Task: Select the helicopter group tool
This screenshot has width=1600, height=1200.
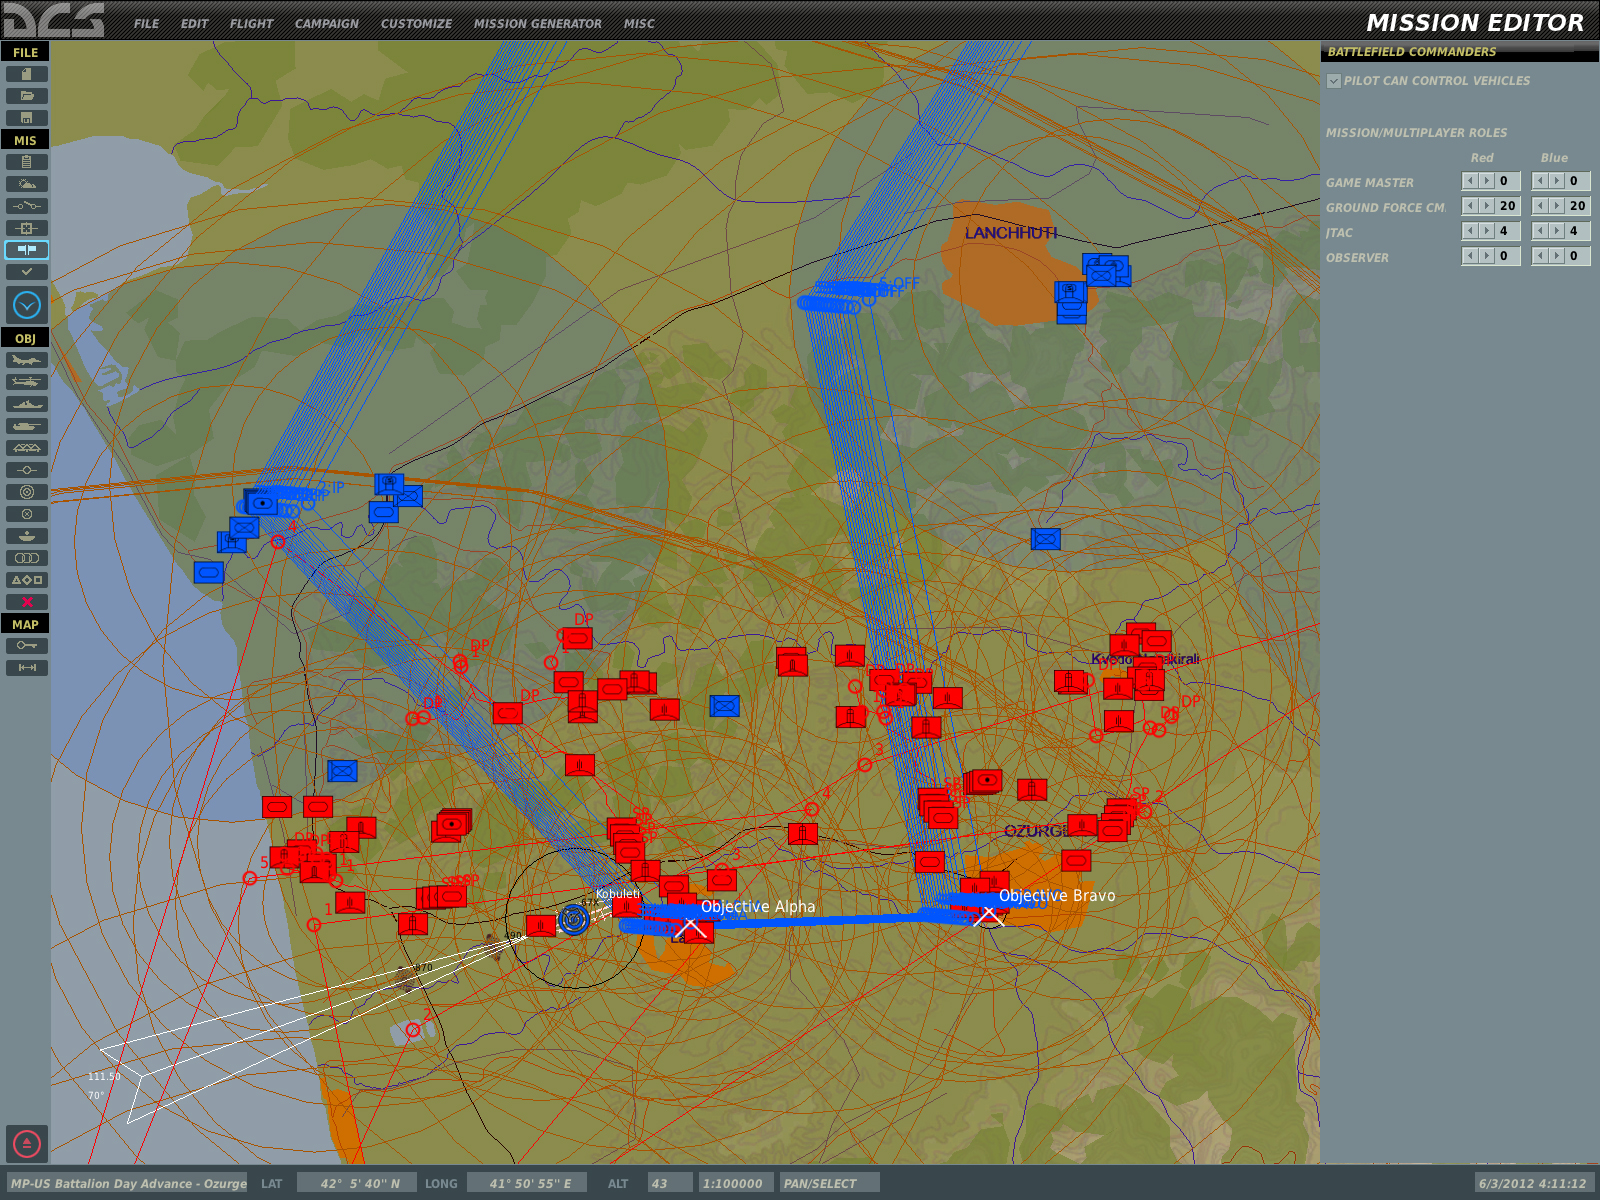Action: [x=27, y=382]
